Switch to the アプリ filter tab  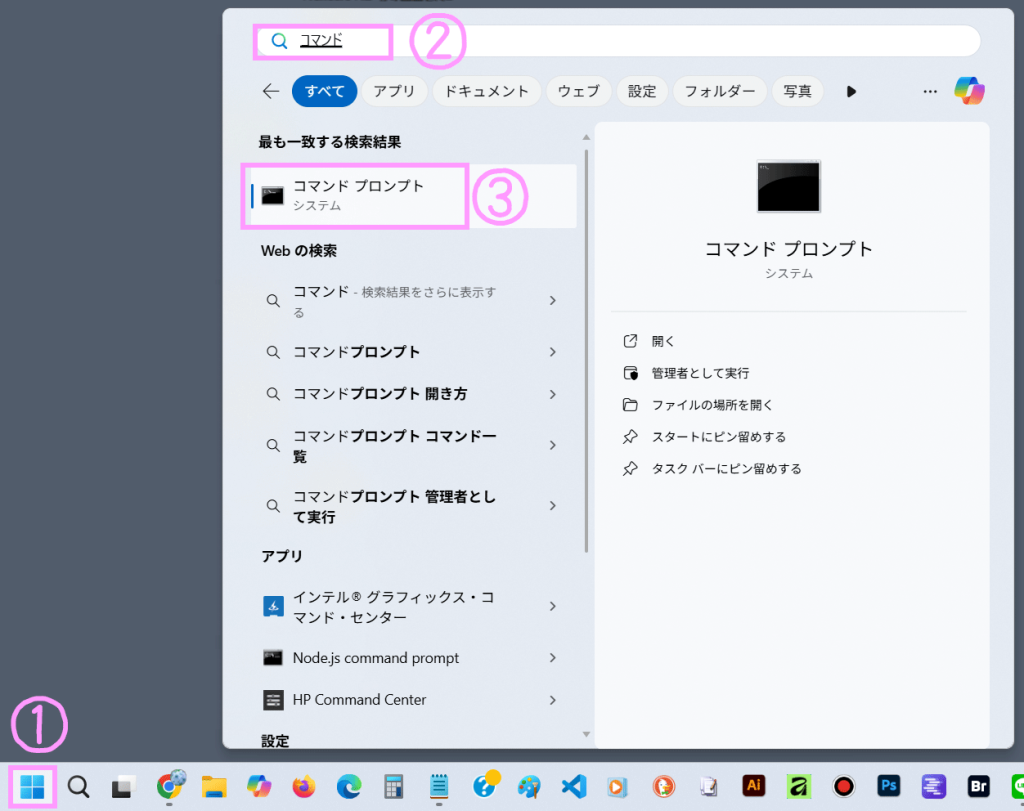click(394, 91)
